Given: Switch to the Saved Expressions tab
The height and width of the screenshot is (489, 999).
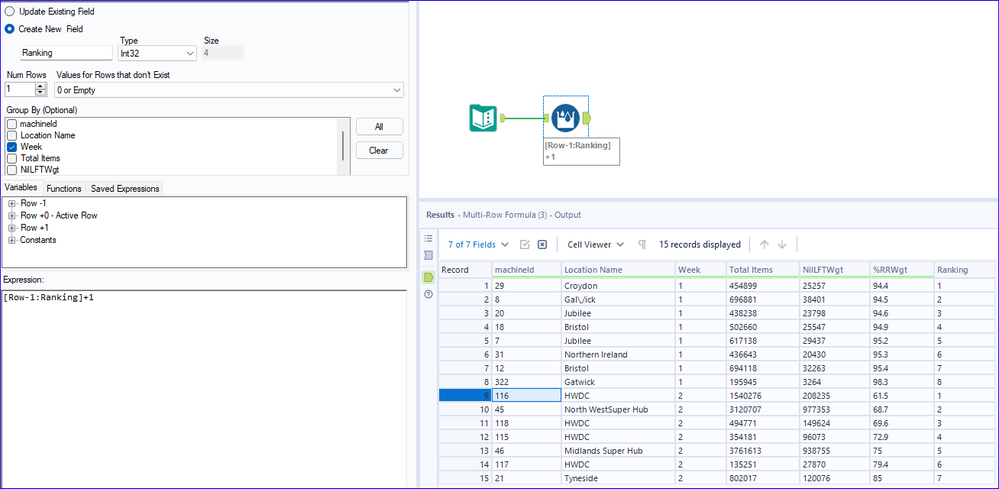Looking at the screenshot, I should [124, 188].
